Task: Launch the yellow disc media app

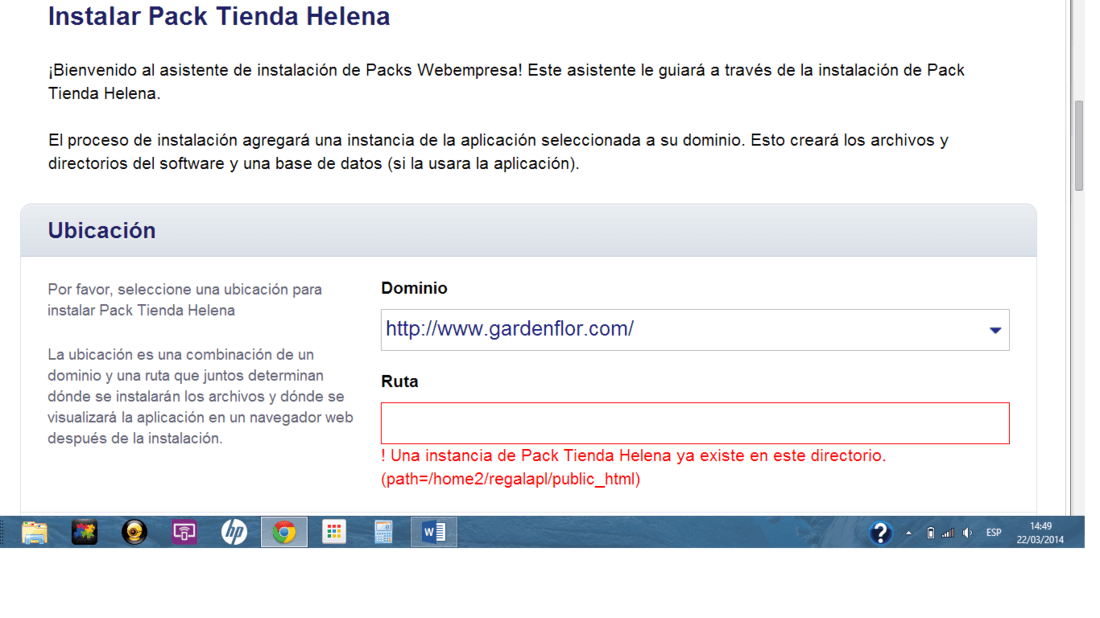Action: tap(134, 532)
